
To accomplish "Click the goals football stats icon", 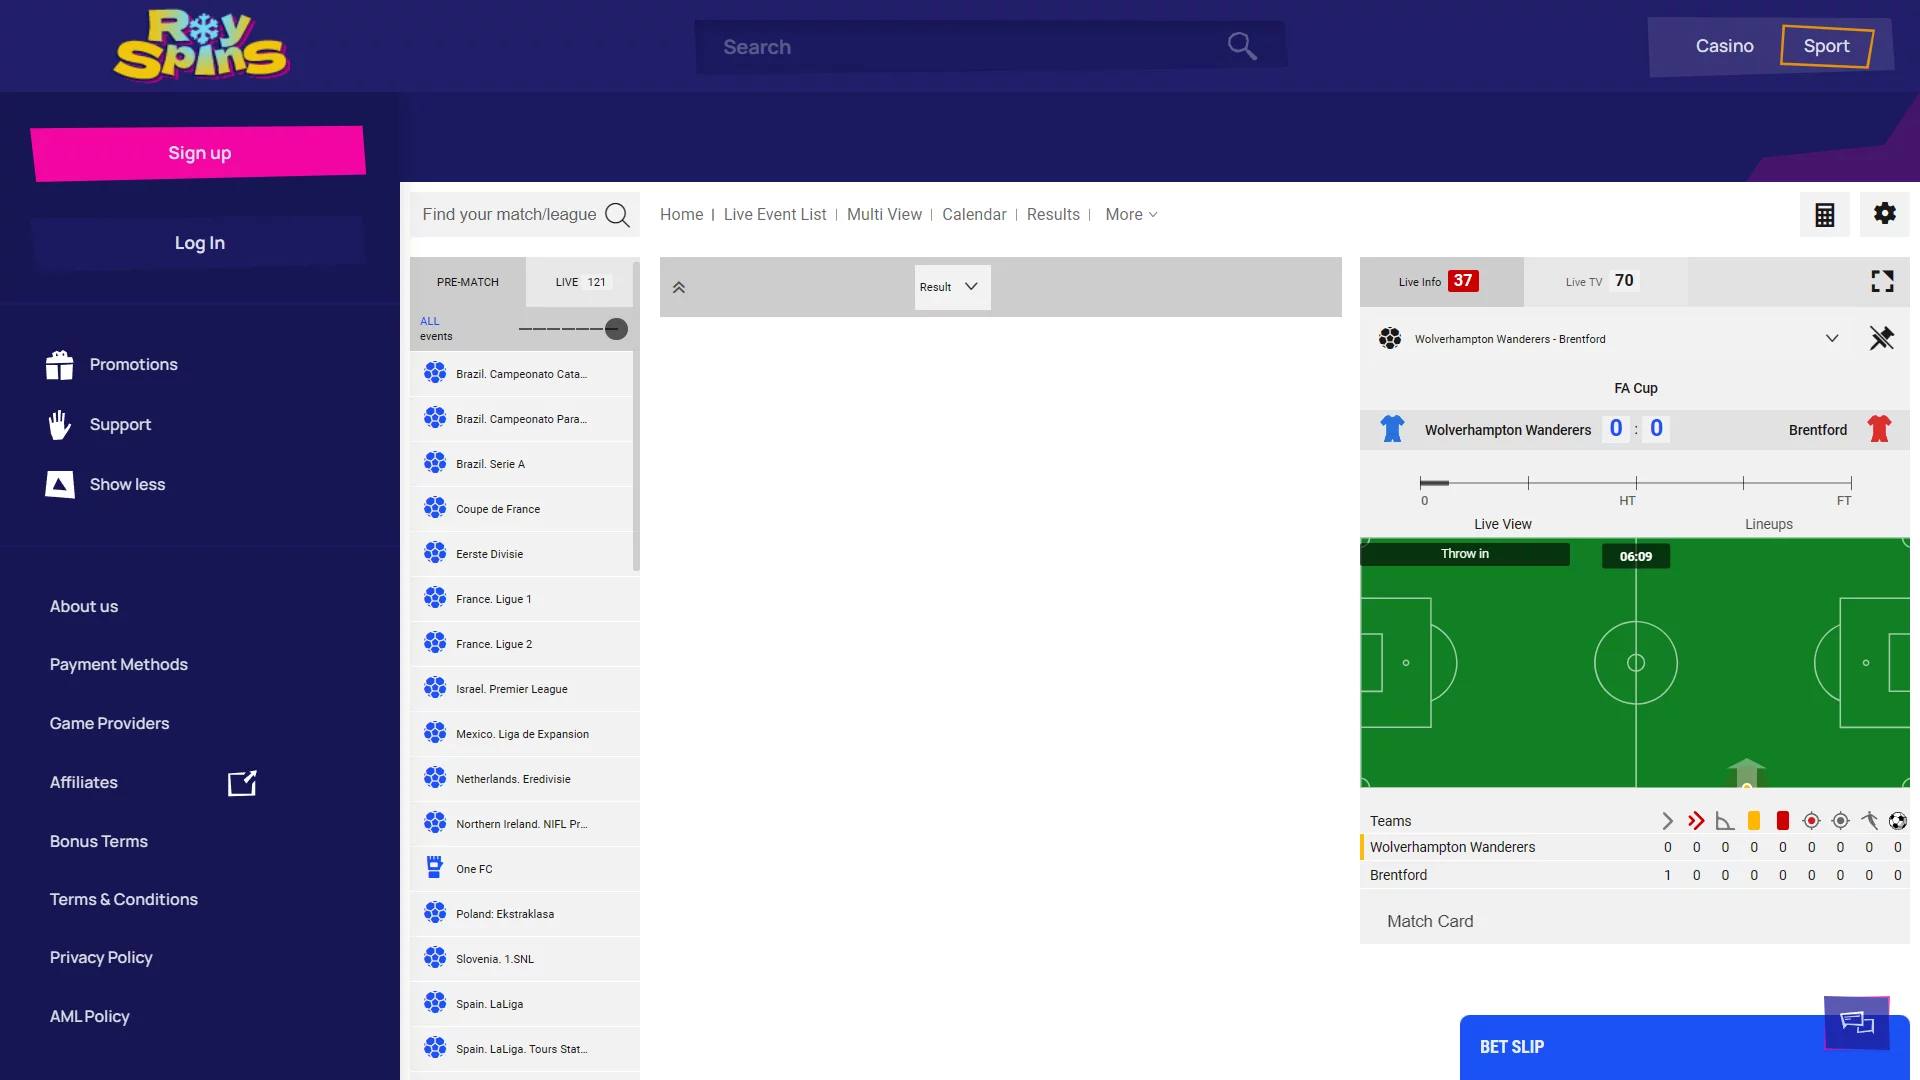I will point(1898,821).
